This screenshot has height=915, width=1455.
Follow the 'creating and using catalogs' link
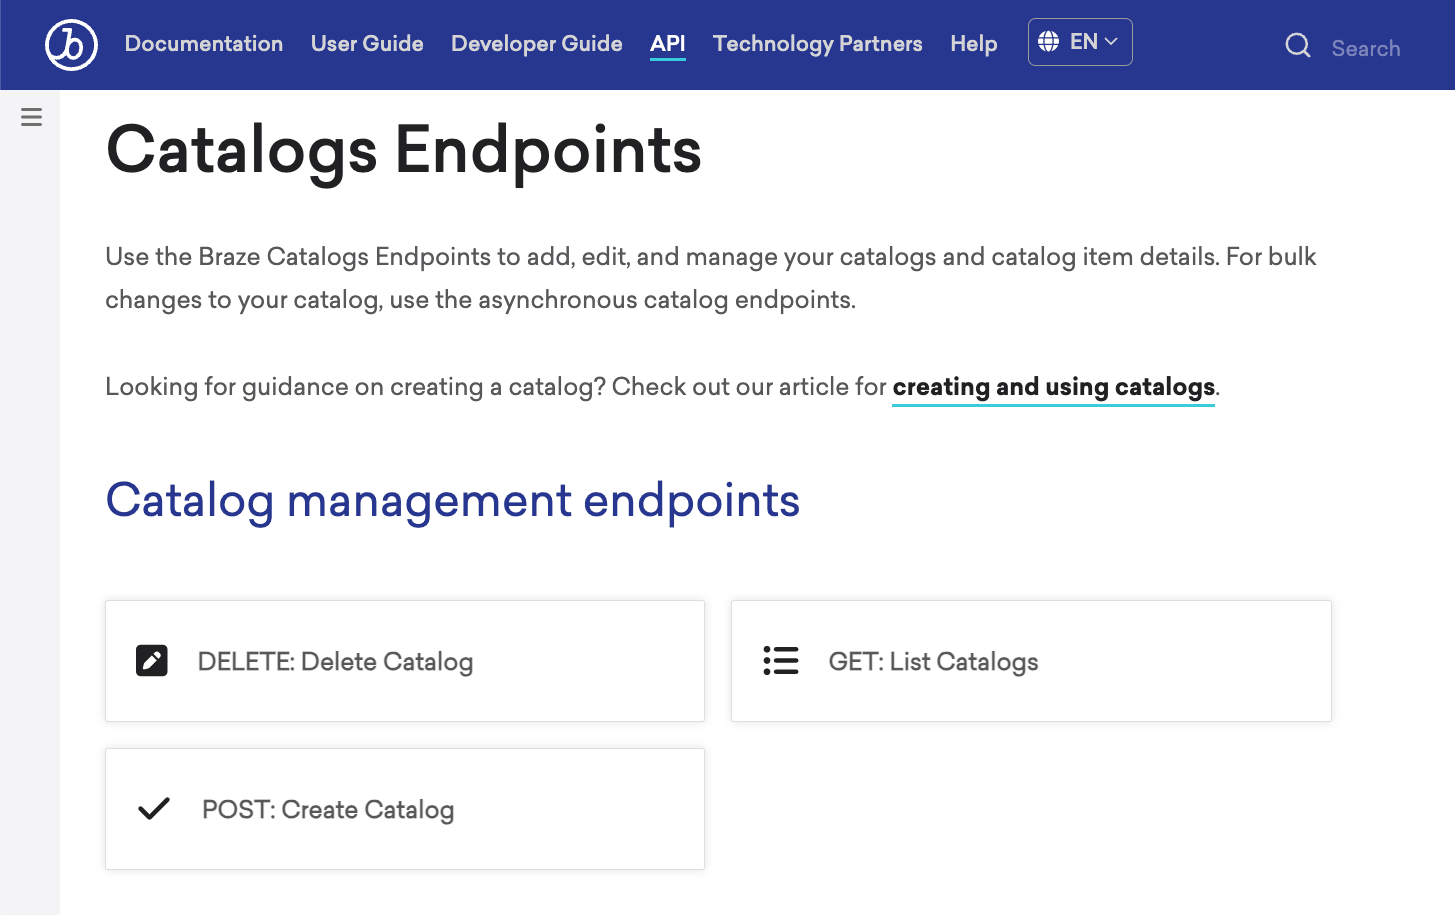(1053, 387)
